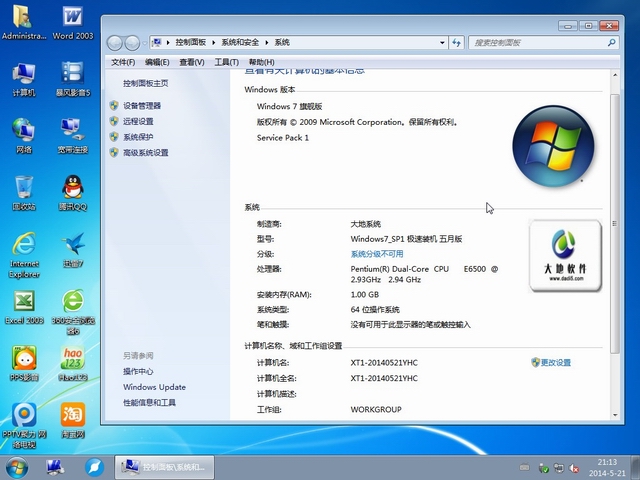The height and width of the screenshot is (480, 640).
Task: Click the vertical scrollbar thumb
Action: pyautogui.click(x=615, y=224)
